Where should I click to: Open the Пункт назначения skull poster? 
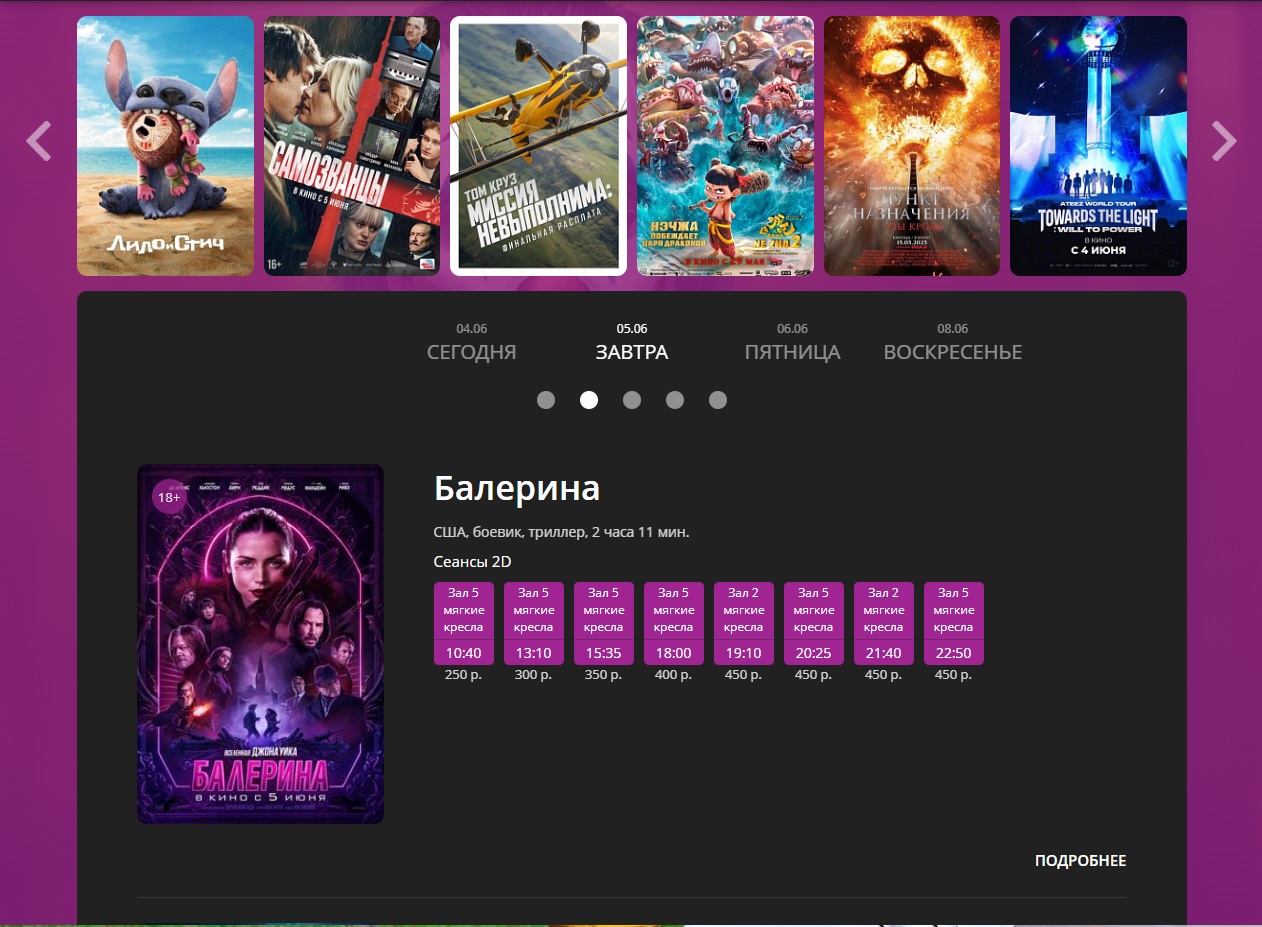tap(912, 146)
